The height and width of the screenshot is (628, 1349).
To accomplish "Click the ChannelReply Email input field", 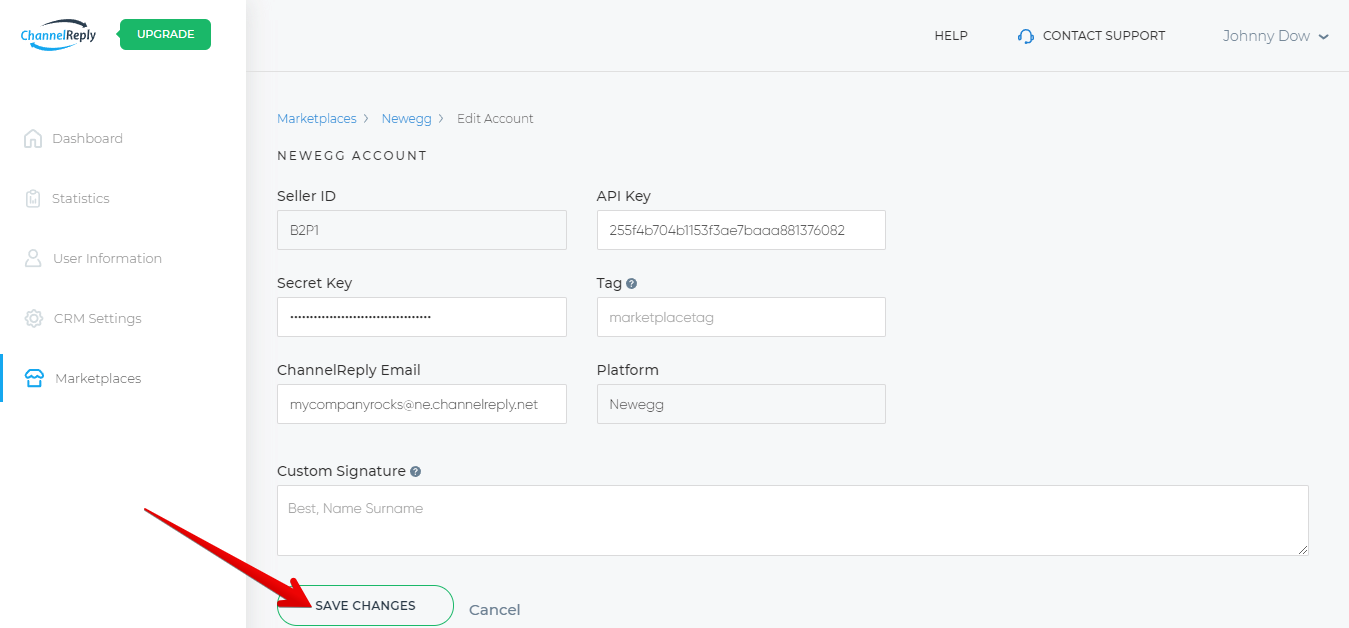I will [421, 404].
